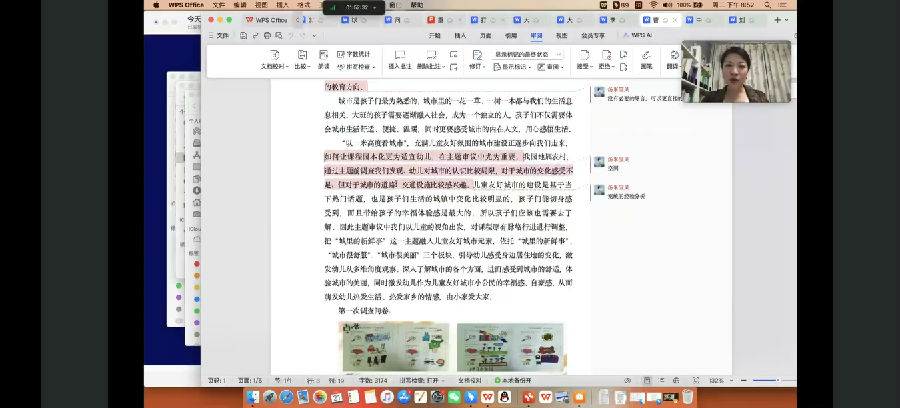Switch to the 插入 ribbon tab
900x408 pixels.
click(x=460, y=35)
